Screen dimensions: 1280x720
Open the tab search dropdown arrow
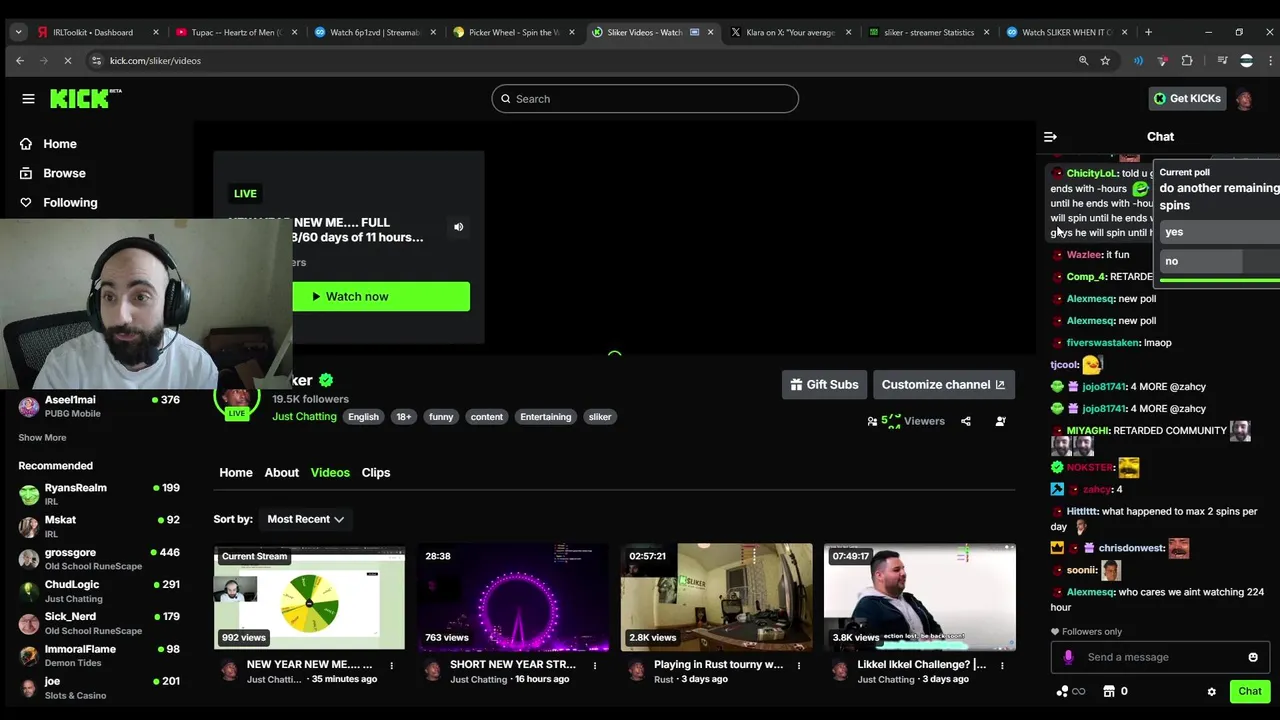coord(18,32)
